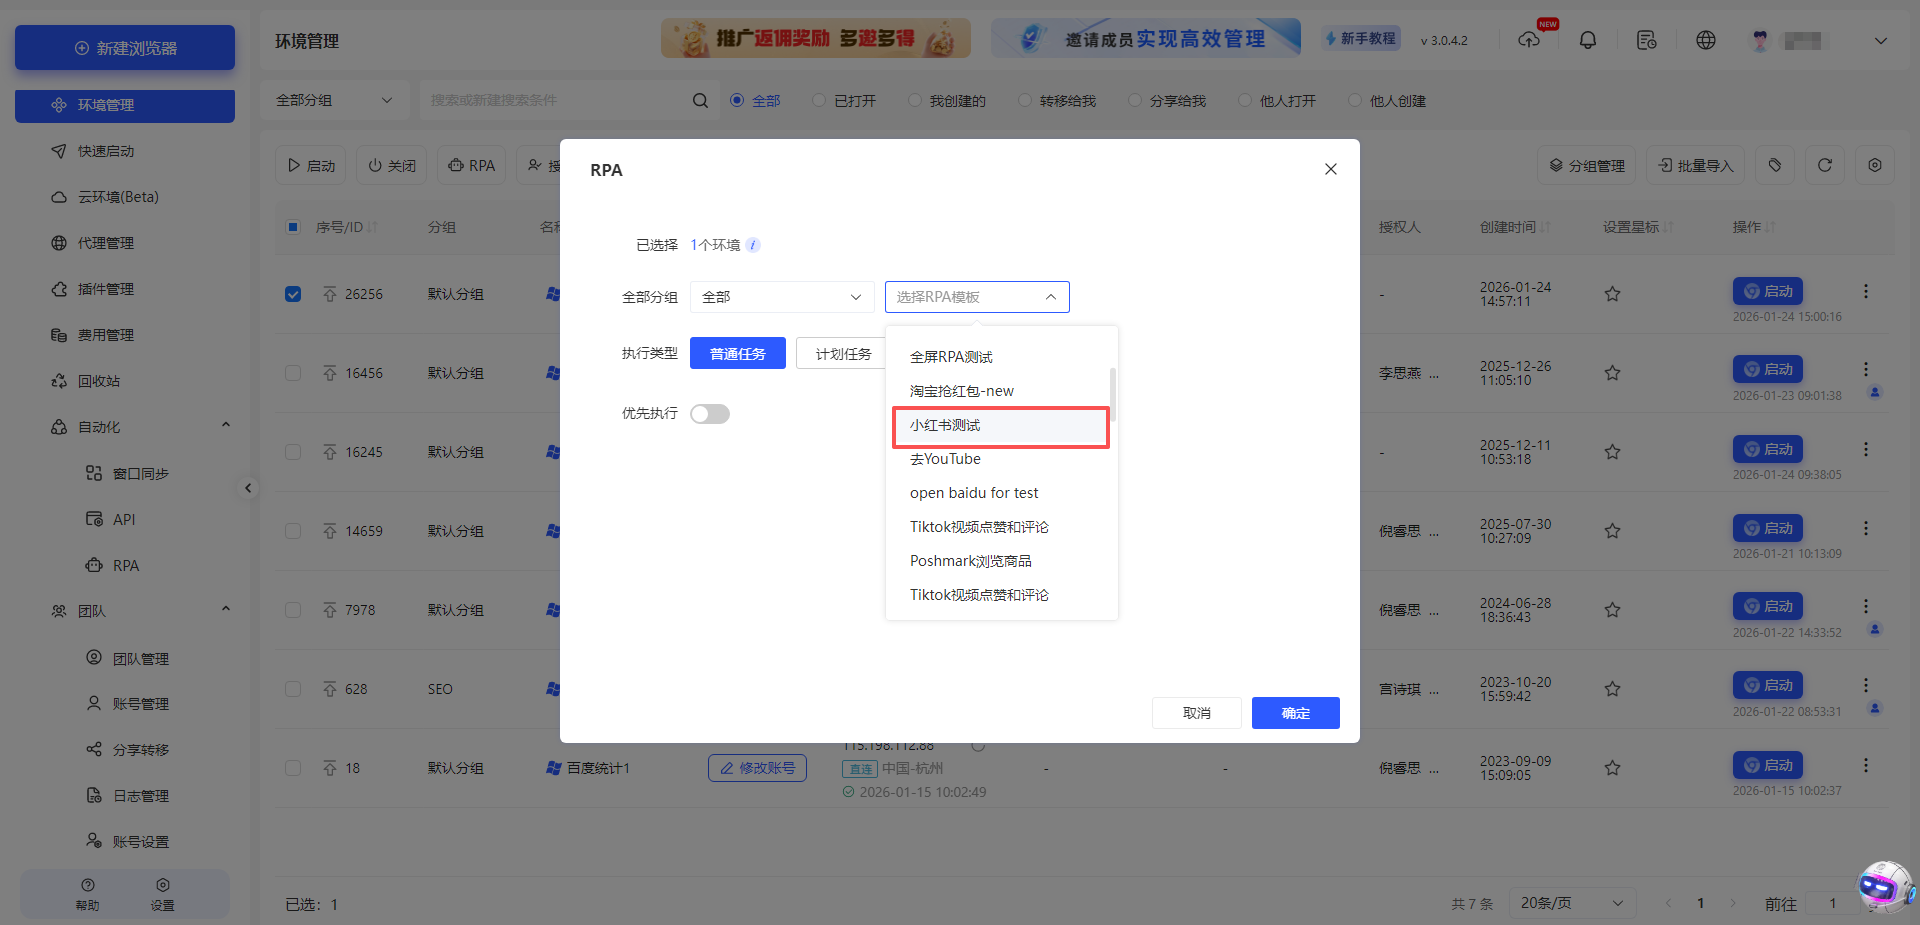1920x925 pixels.
Task: Click the 批量导入 button
Action: (1695, 165)
